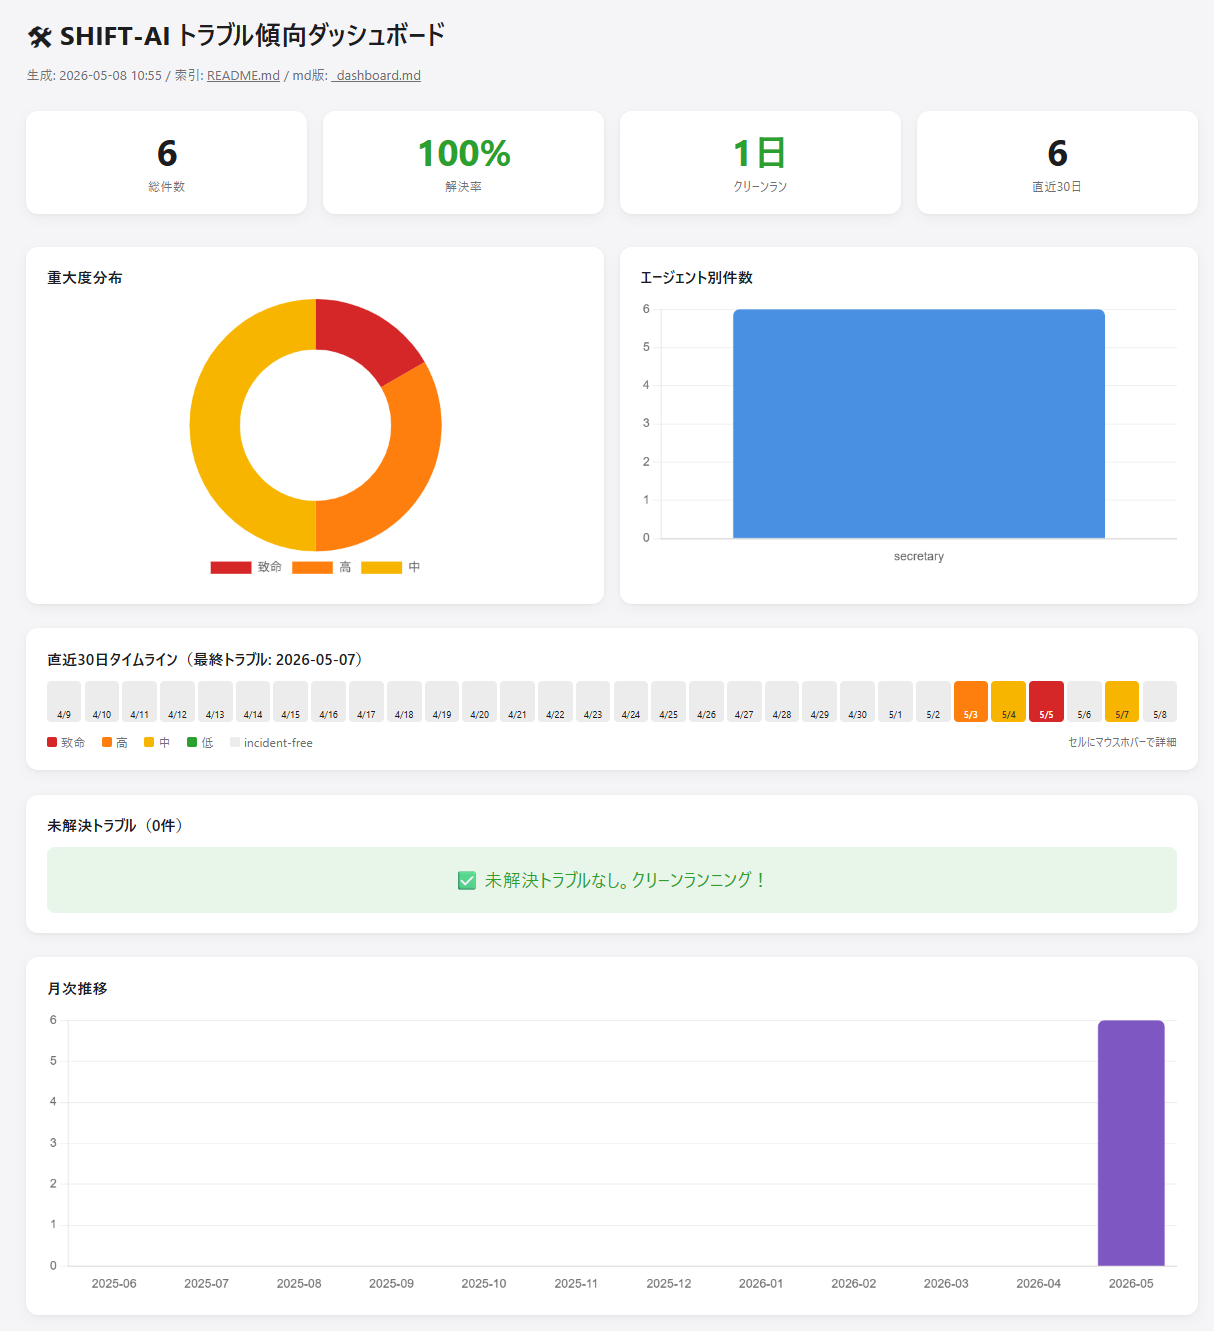Select the red 5/5 timeline cell
The width and height of the screenshot is (1214, 1331).
tap(1046, 701)
